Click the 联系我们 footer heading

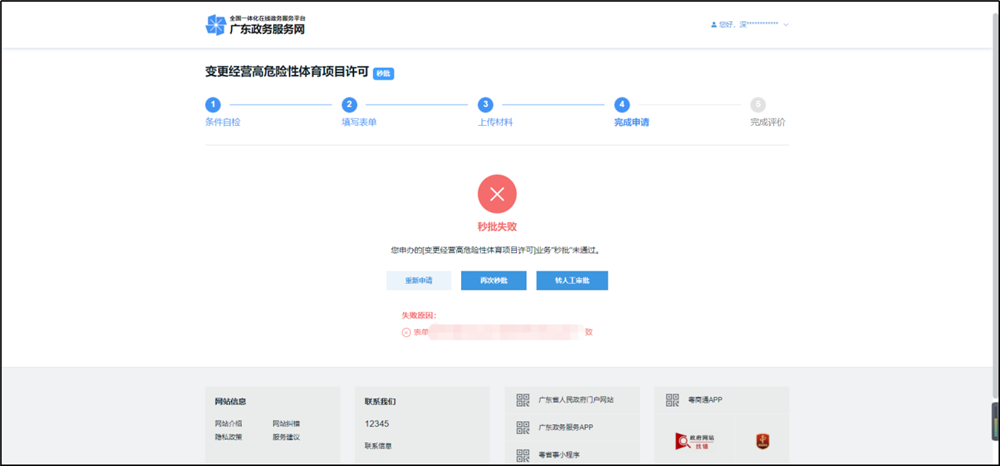pos(380,402)
